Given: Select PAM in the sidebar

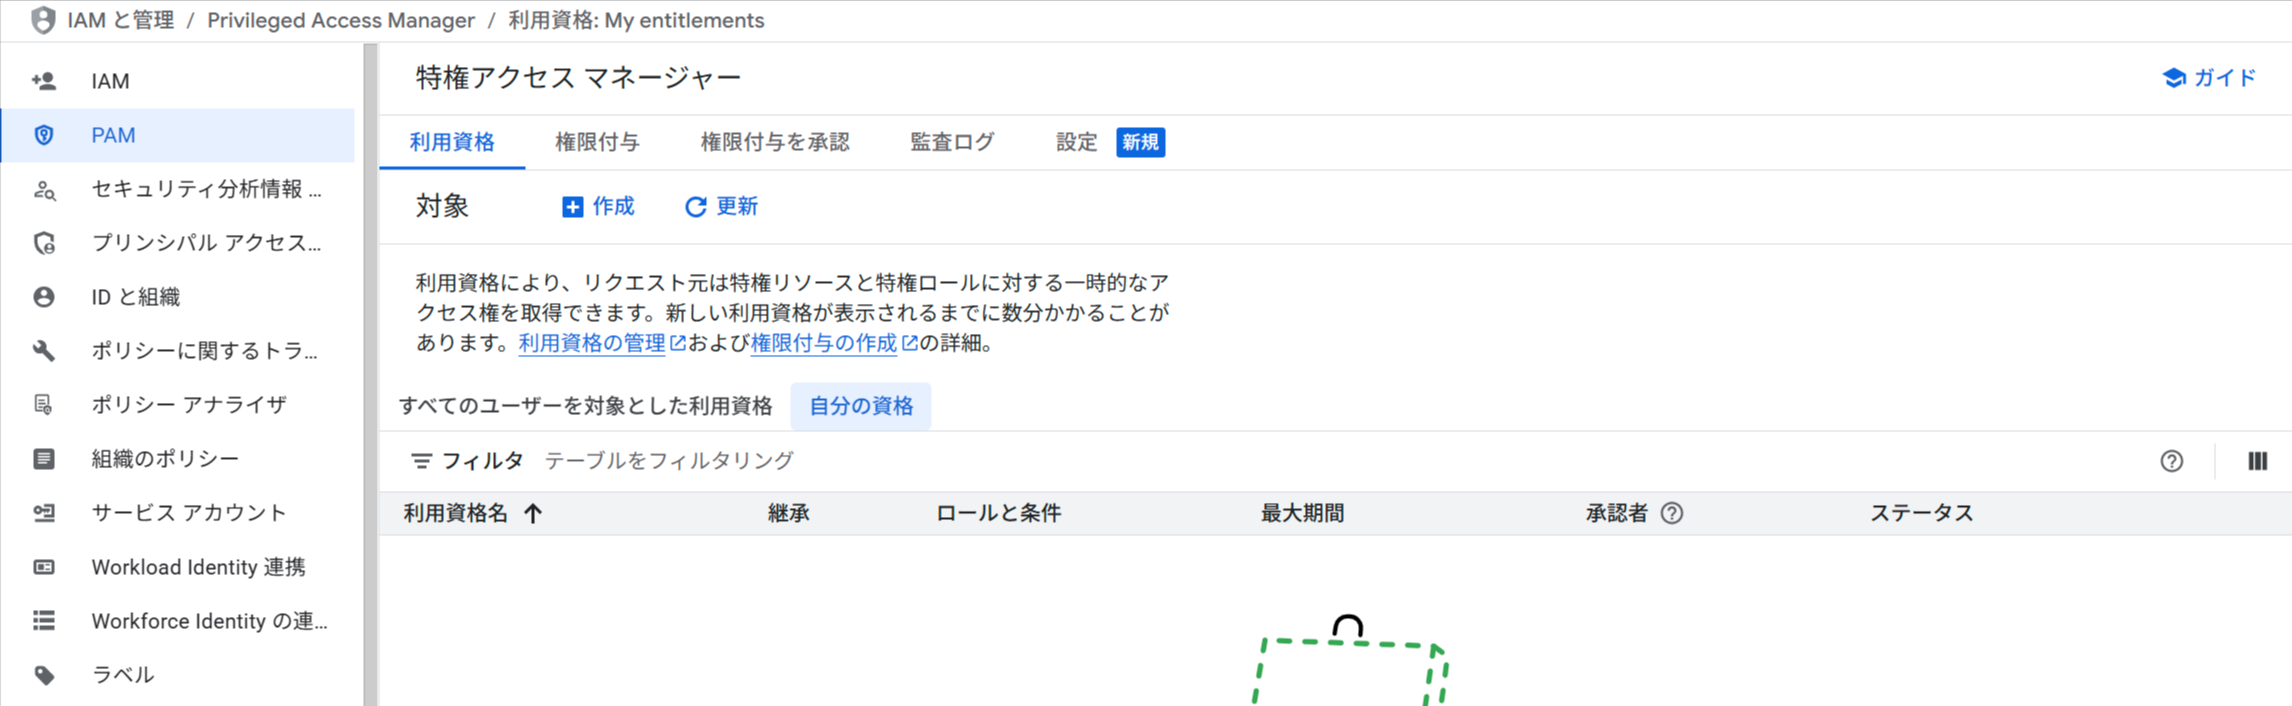Looking at the screenshot, I should click(178, 135).
